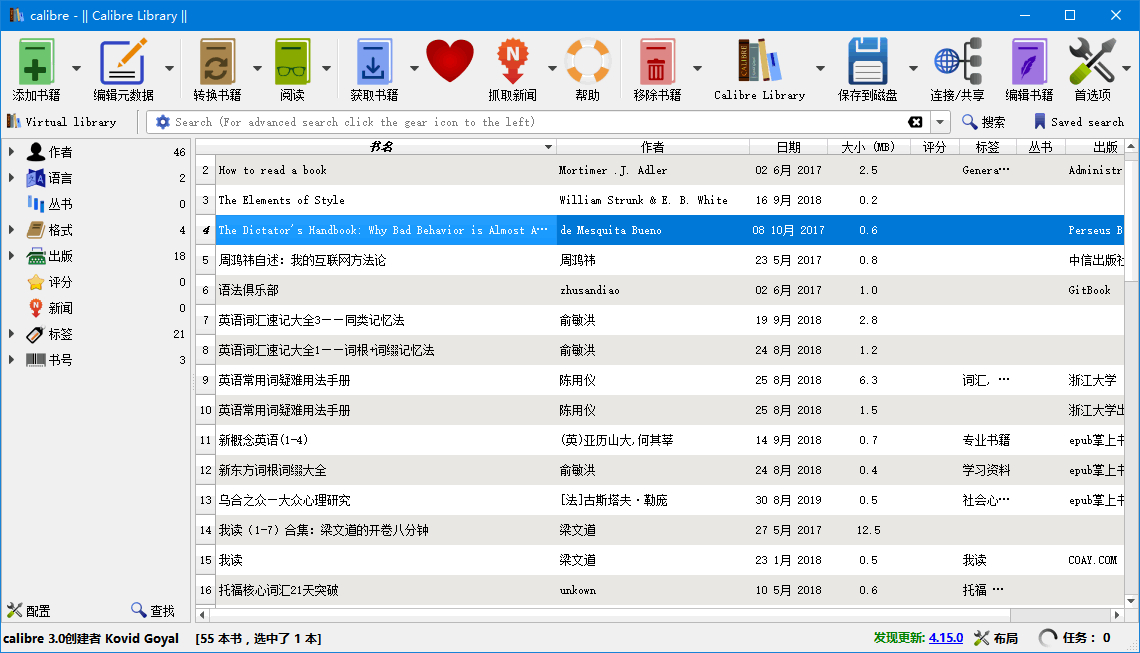Open Saved search menu

[1079, 122]
